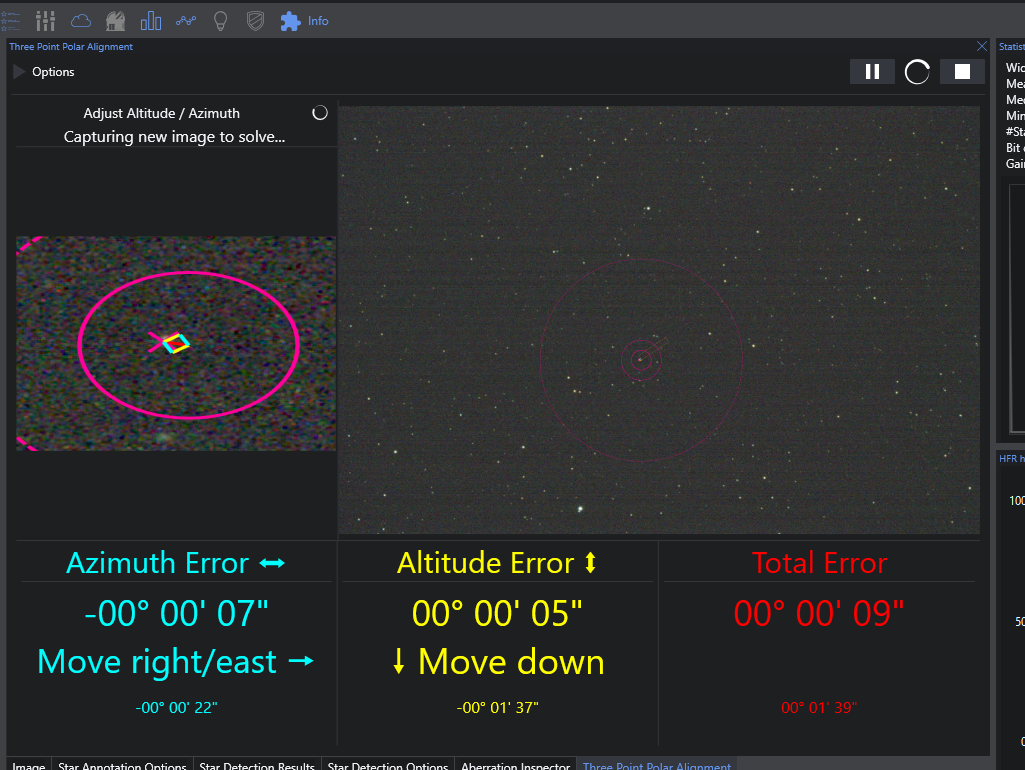The width and height of the screenshot is (1025, 770).
Task: Open the line graph HFR history icon
Action: (186, 21)
